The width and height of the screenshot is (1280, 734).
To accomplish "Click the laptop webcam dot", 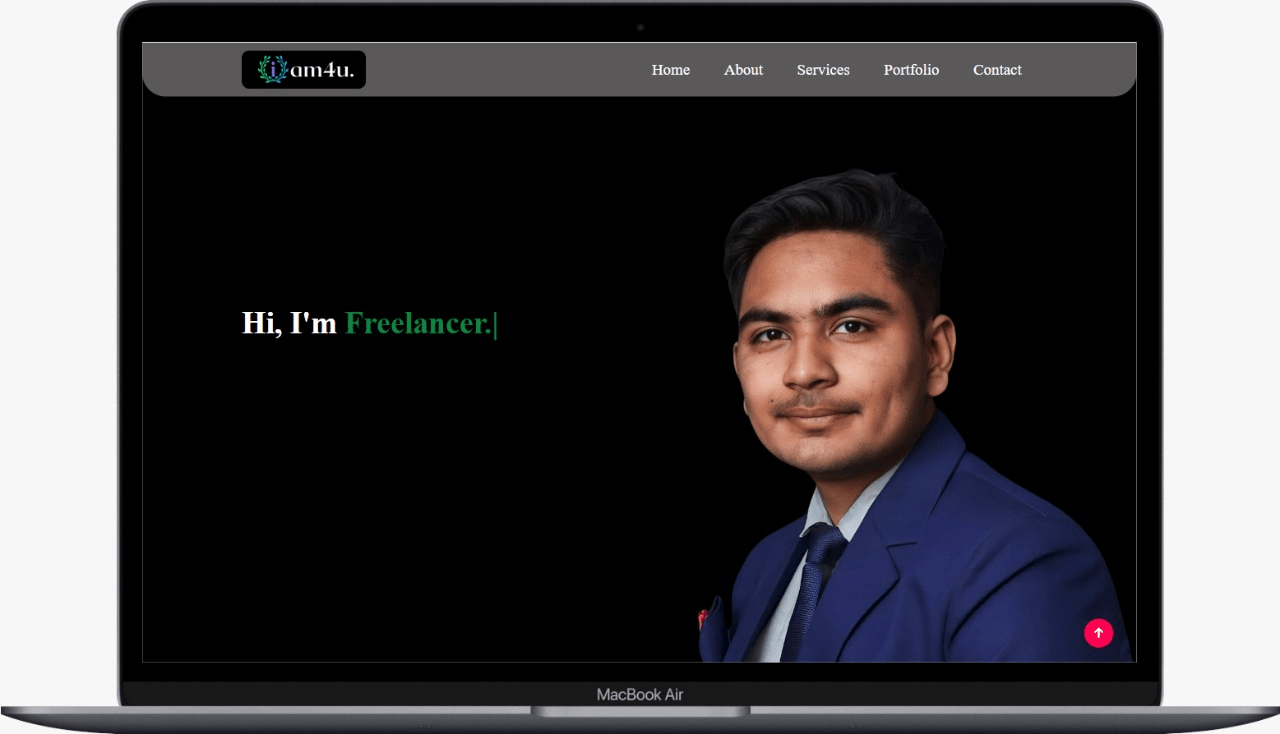I will click(640, 27).
